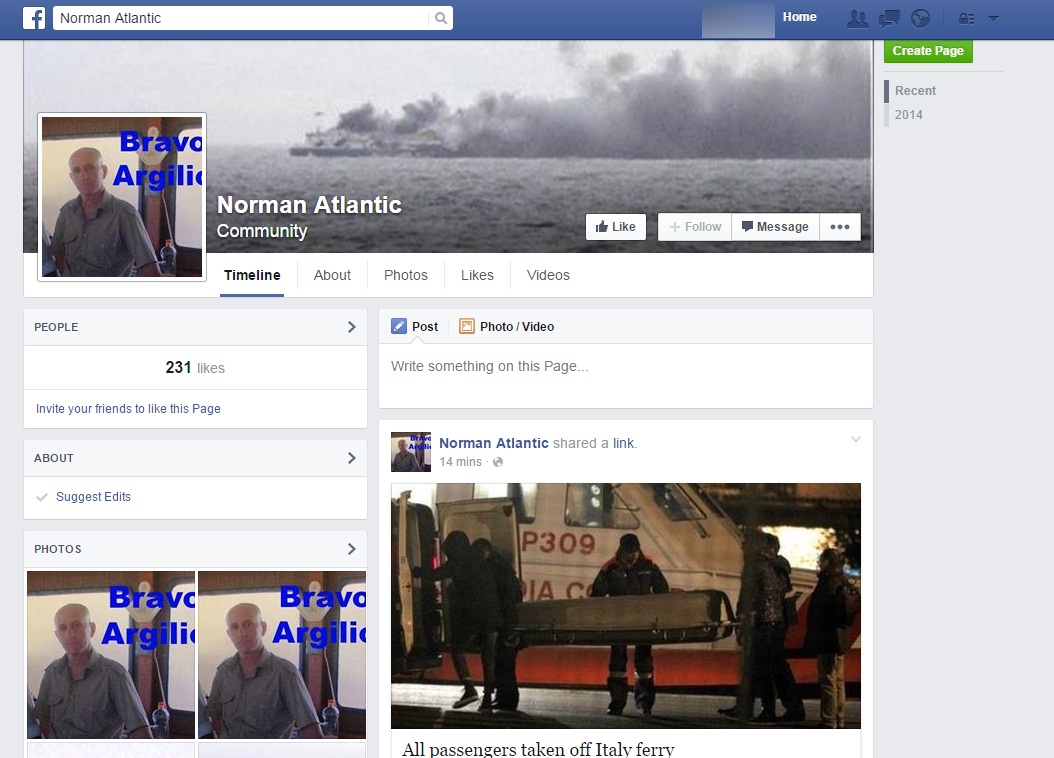The height and width of the screenshot is (758, 1054).
Task: Click the Photo / Video picture icon
Action: [x=467, y=327]
